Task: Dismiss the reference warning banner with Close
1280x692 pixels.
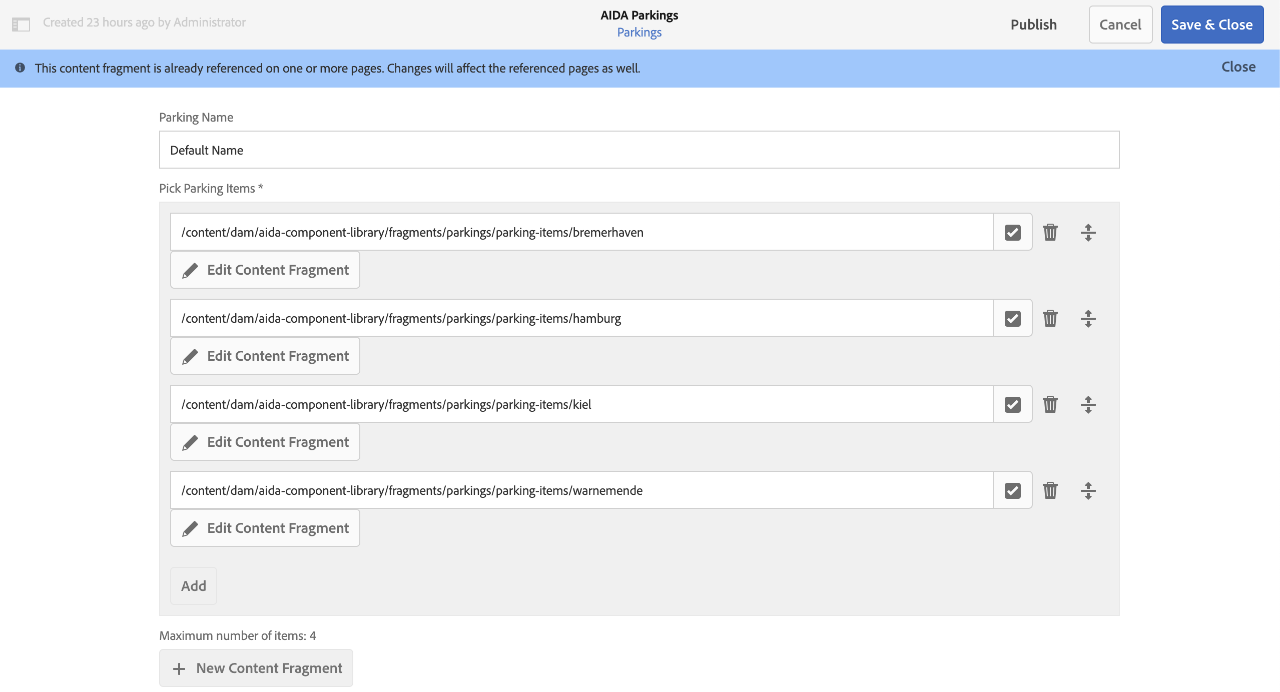Action: click(1238, 67)
